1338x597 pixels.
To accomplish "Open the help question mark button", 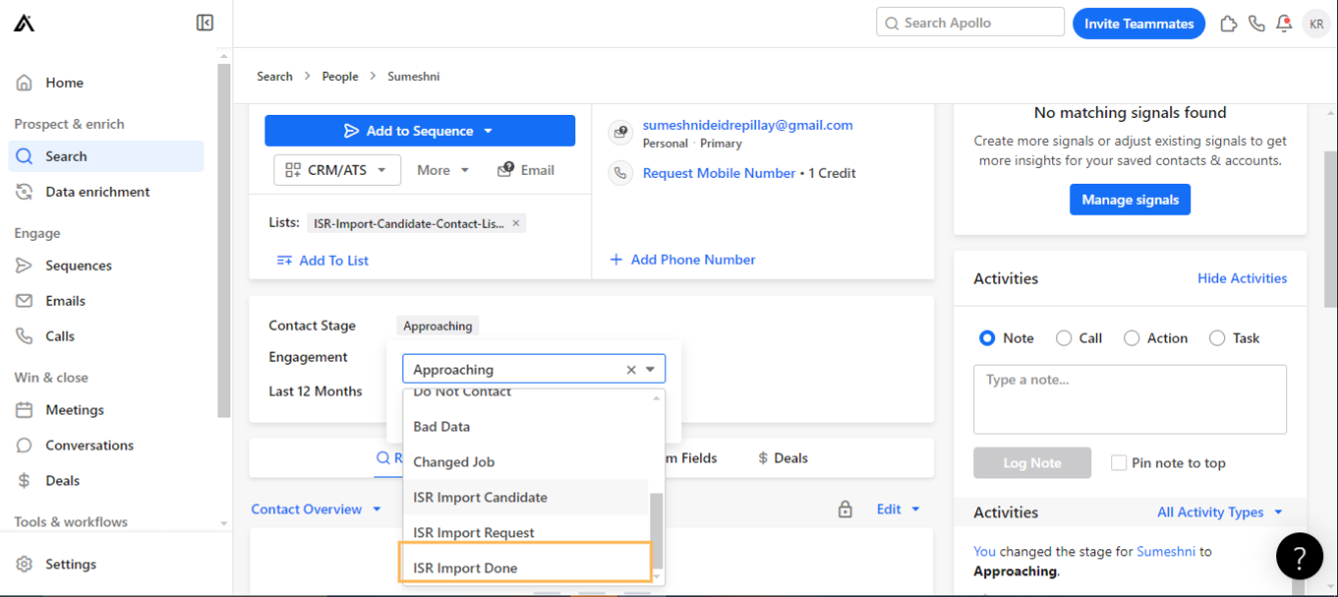I will point(1299,556).
